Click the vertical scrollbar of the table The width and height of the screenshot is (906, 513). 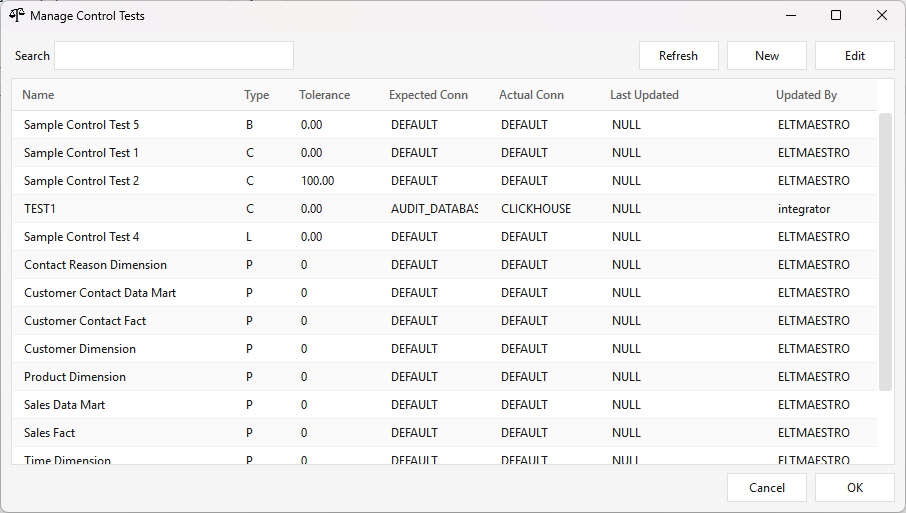coord(885,252)
